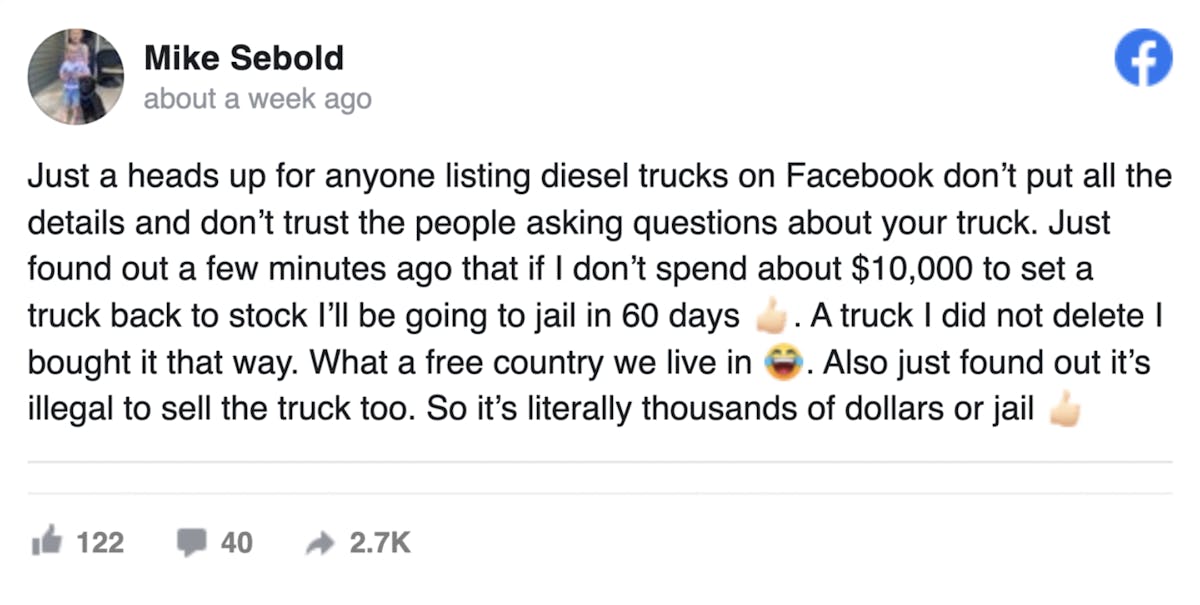
Task: Open the 40 comments count
Action: point(236,542)
